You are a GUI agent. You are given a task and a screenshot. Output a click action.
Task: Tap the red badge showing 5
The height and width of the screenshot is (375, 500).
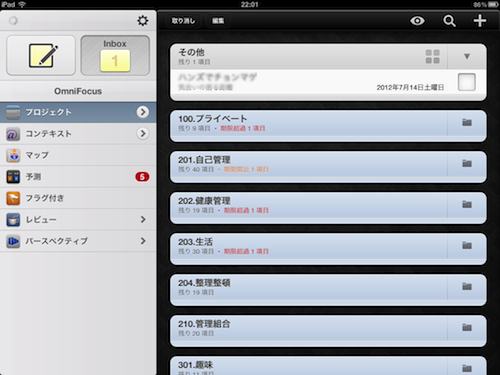142,177
